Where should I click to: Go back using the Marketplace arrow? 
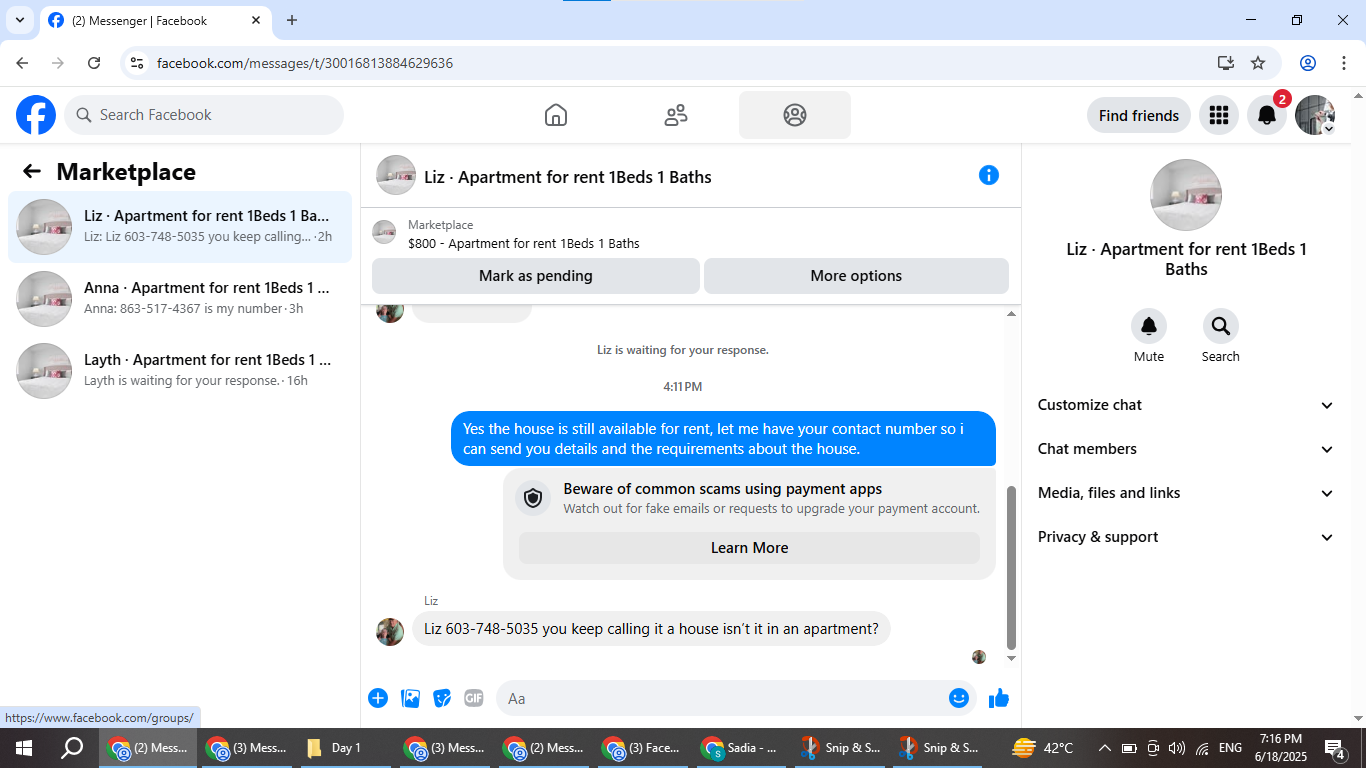(32, 171)
